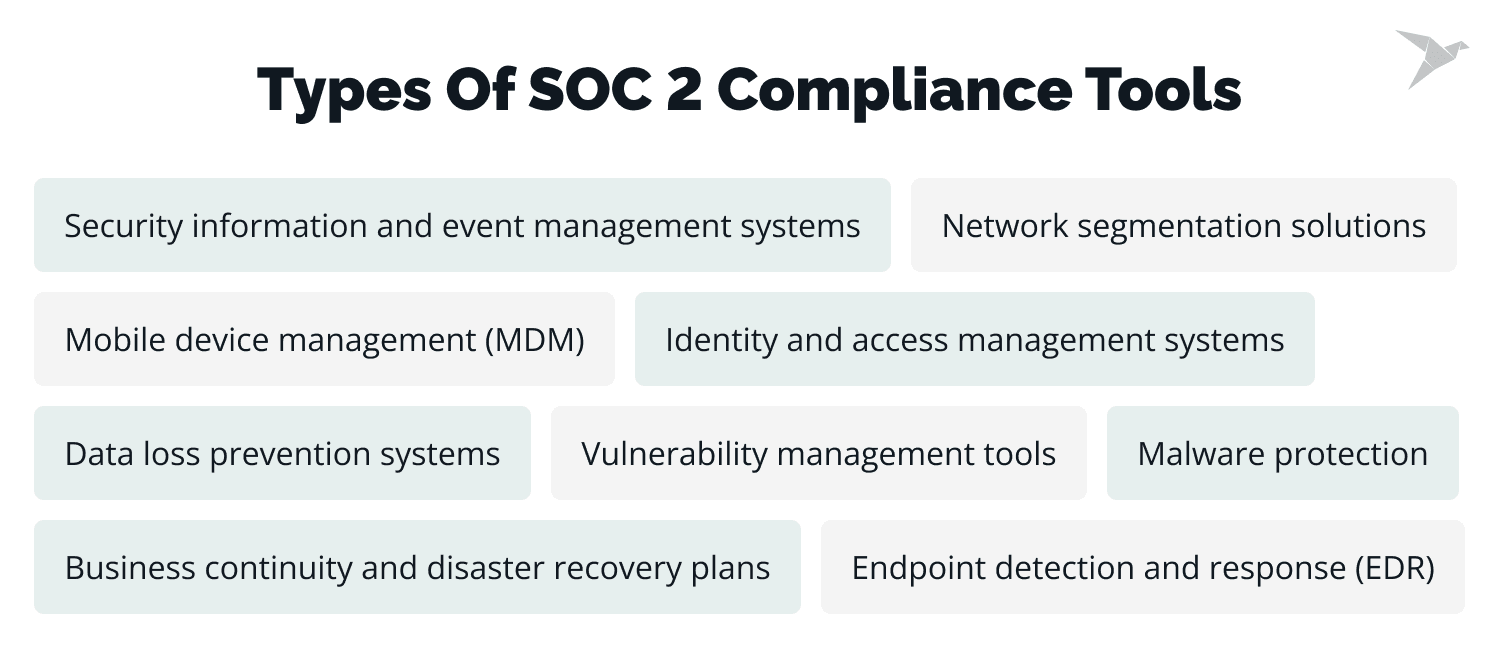Open Business continuity and disaster recovery plans
This screenshot has width=1500, height=664.
click(417, 568)
